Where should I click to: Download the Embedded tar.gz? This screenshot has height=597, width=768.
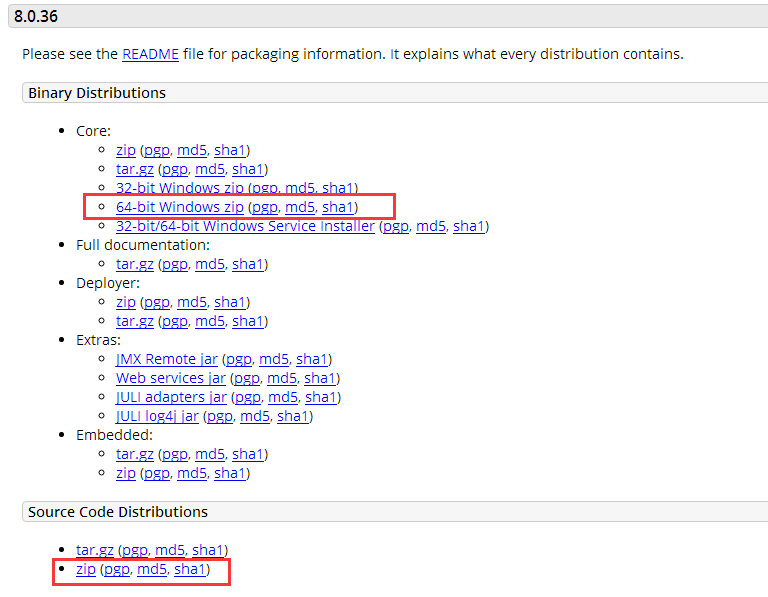135,454
